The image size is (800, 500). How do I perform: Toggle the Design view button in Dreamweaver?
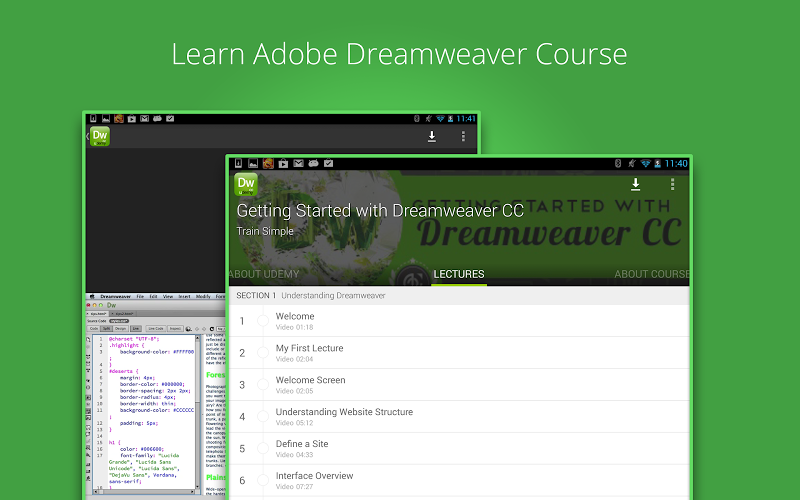(120, 329)
